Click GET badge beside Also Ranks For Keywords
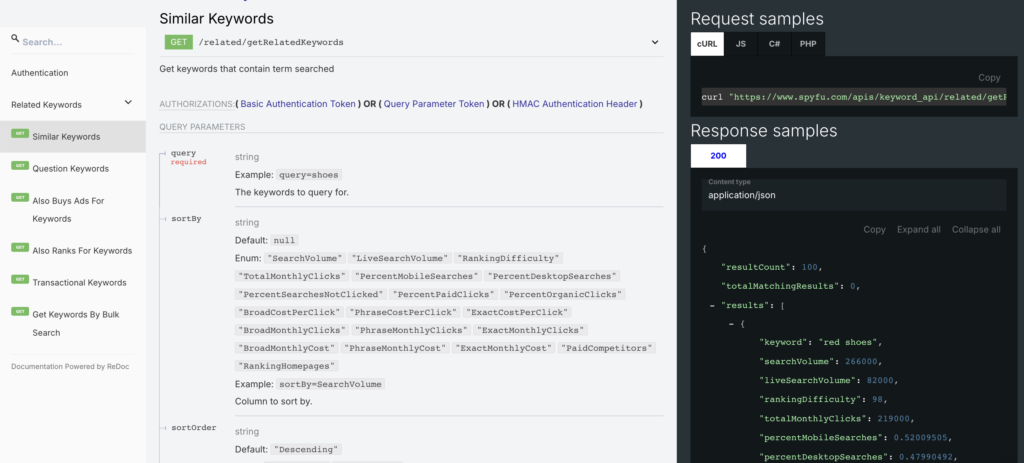Image resolution: width=1024 pixels, height=463 pixels. click(20, 247)
